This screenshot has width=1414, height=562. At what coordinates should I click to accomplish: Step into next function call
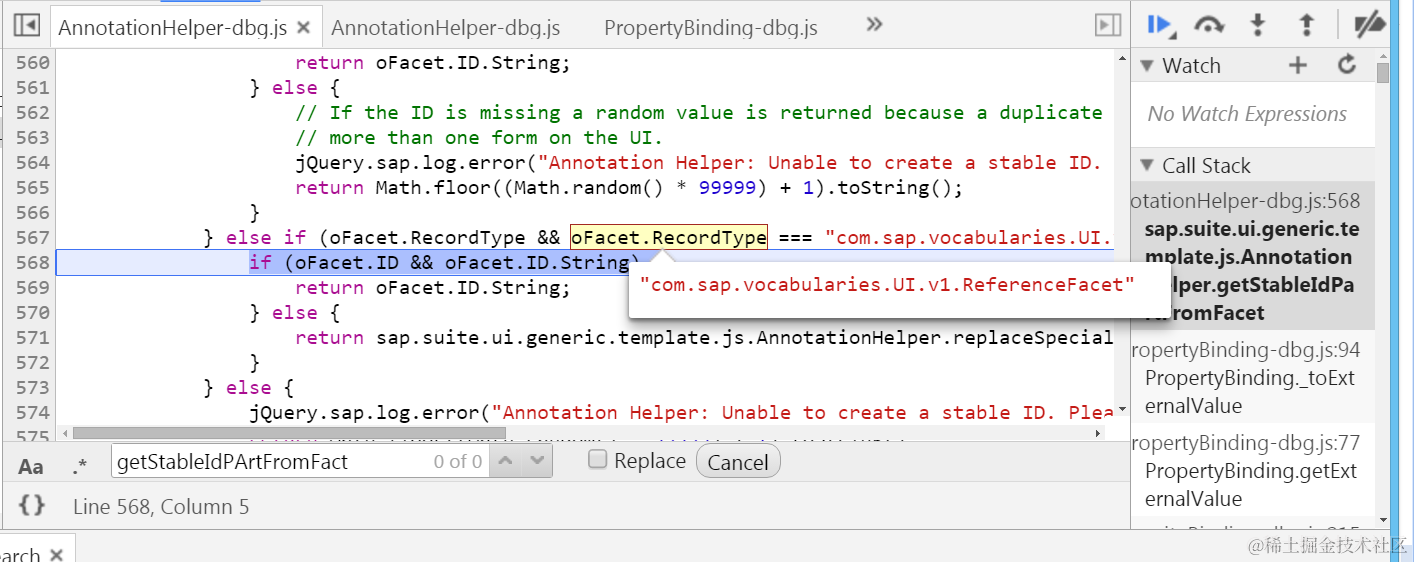(x=1258, y=25)
